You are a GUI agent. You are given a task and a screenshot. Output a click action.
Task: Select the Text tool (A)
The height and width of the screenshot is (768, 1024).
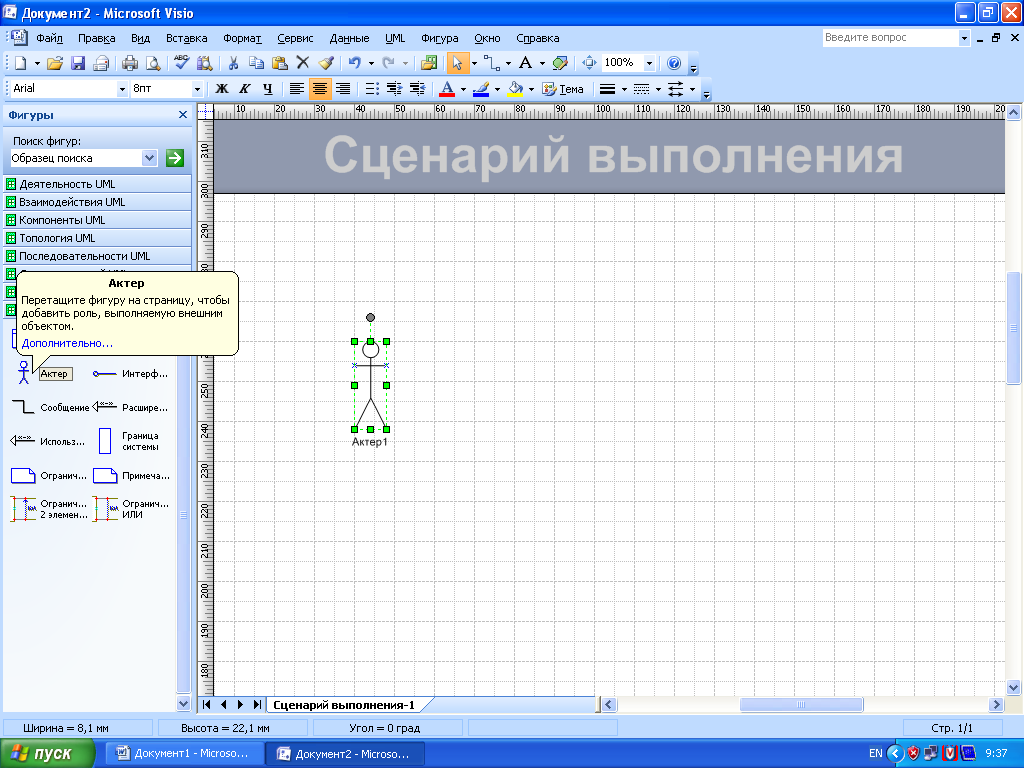[x=525, y=63]
